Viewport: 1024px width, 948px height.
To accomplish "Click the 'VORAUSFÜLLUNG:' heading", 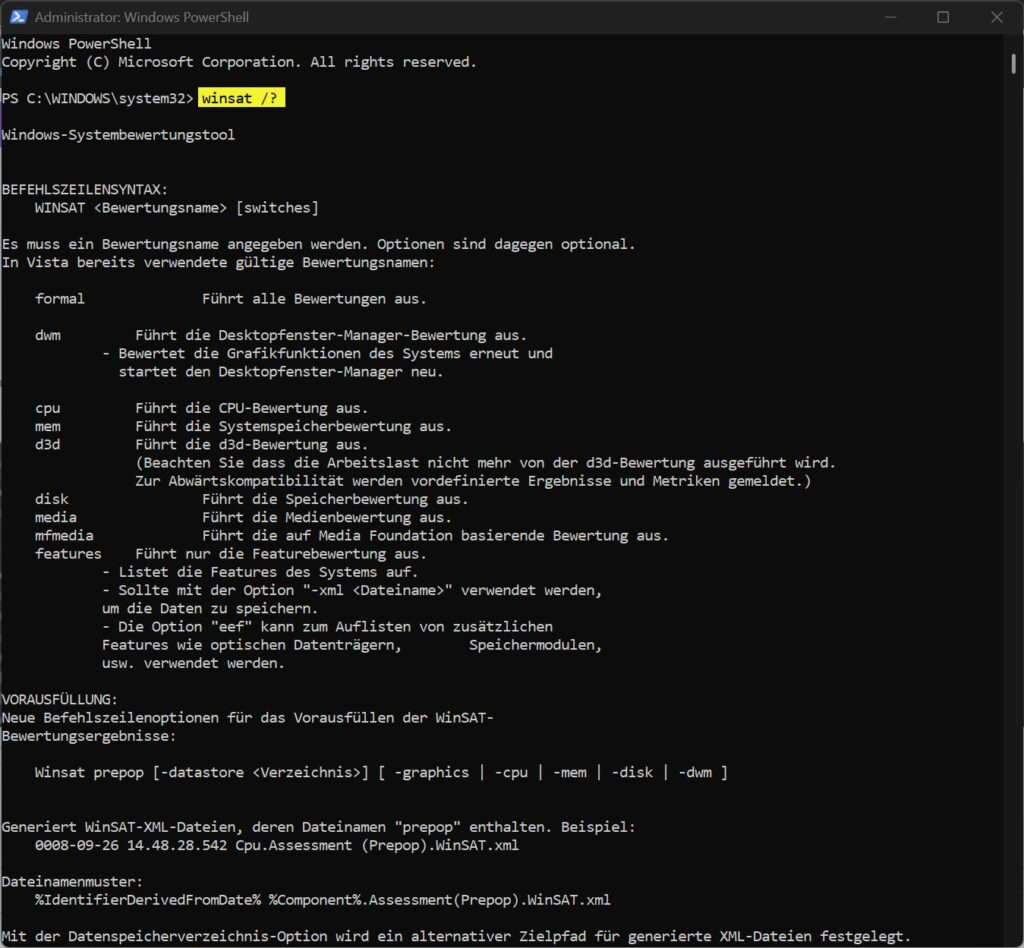I will click(59, 700).
